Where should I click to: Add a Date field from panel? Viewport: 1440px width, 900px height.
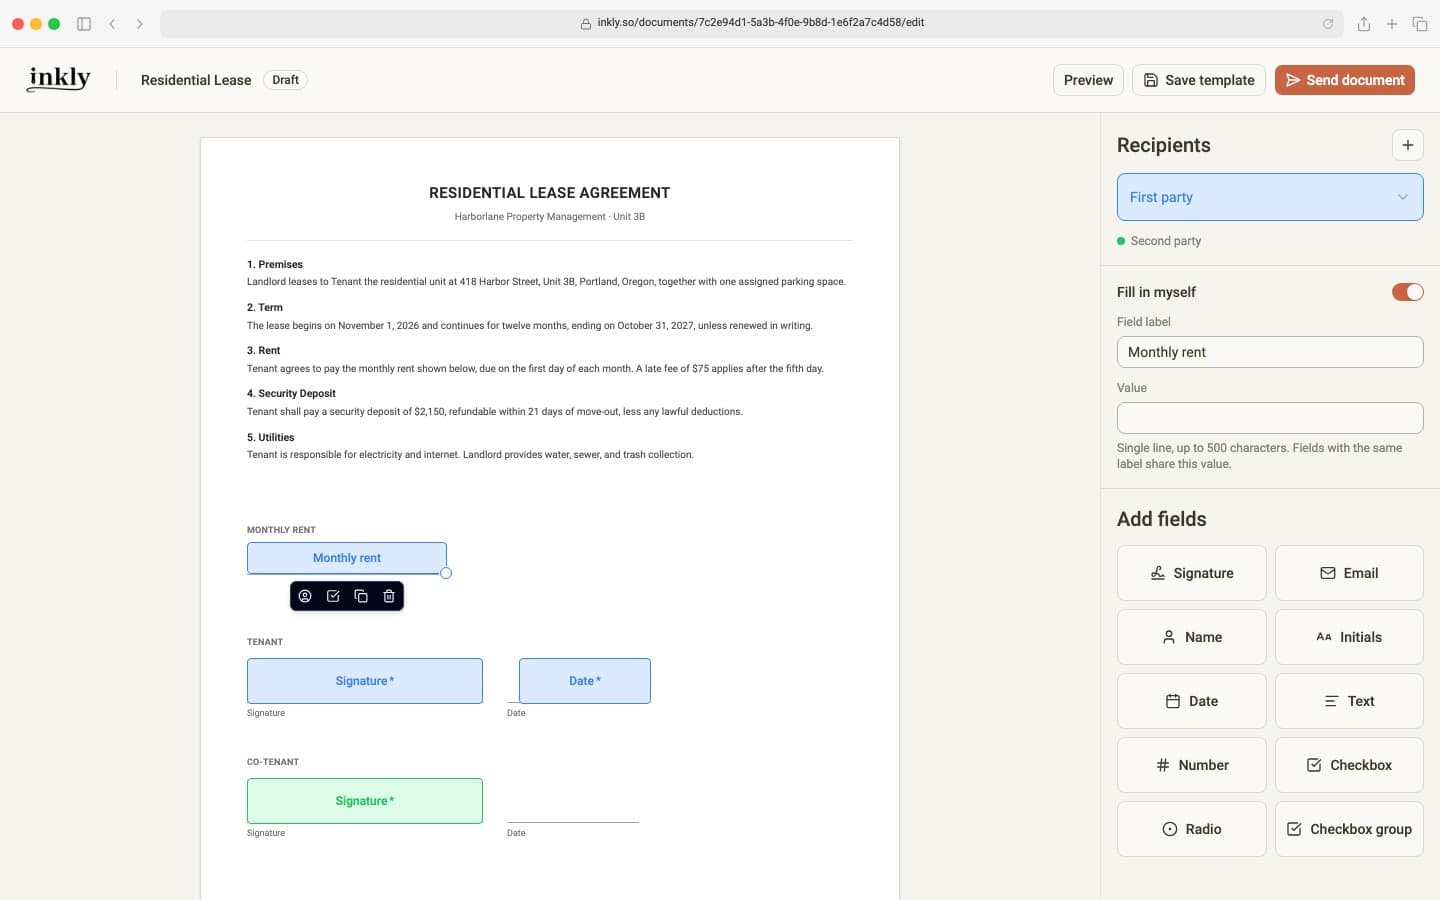coord(1191,701)
